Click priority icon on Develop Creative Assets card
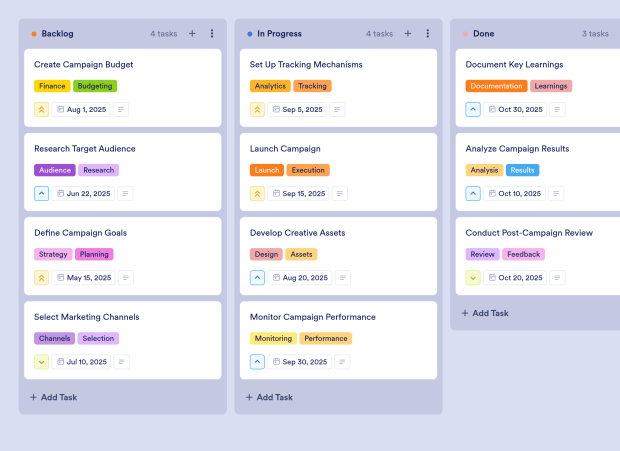 257,278
